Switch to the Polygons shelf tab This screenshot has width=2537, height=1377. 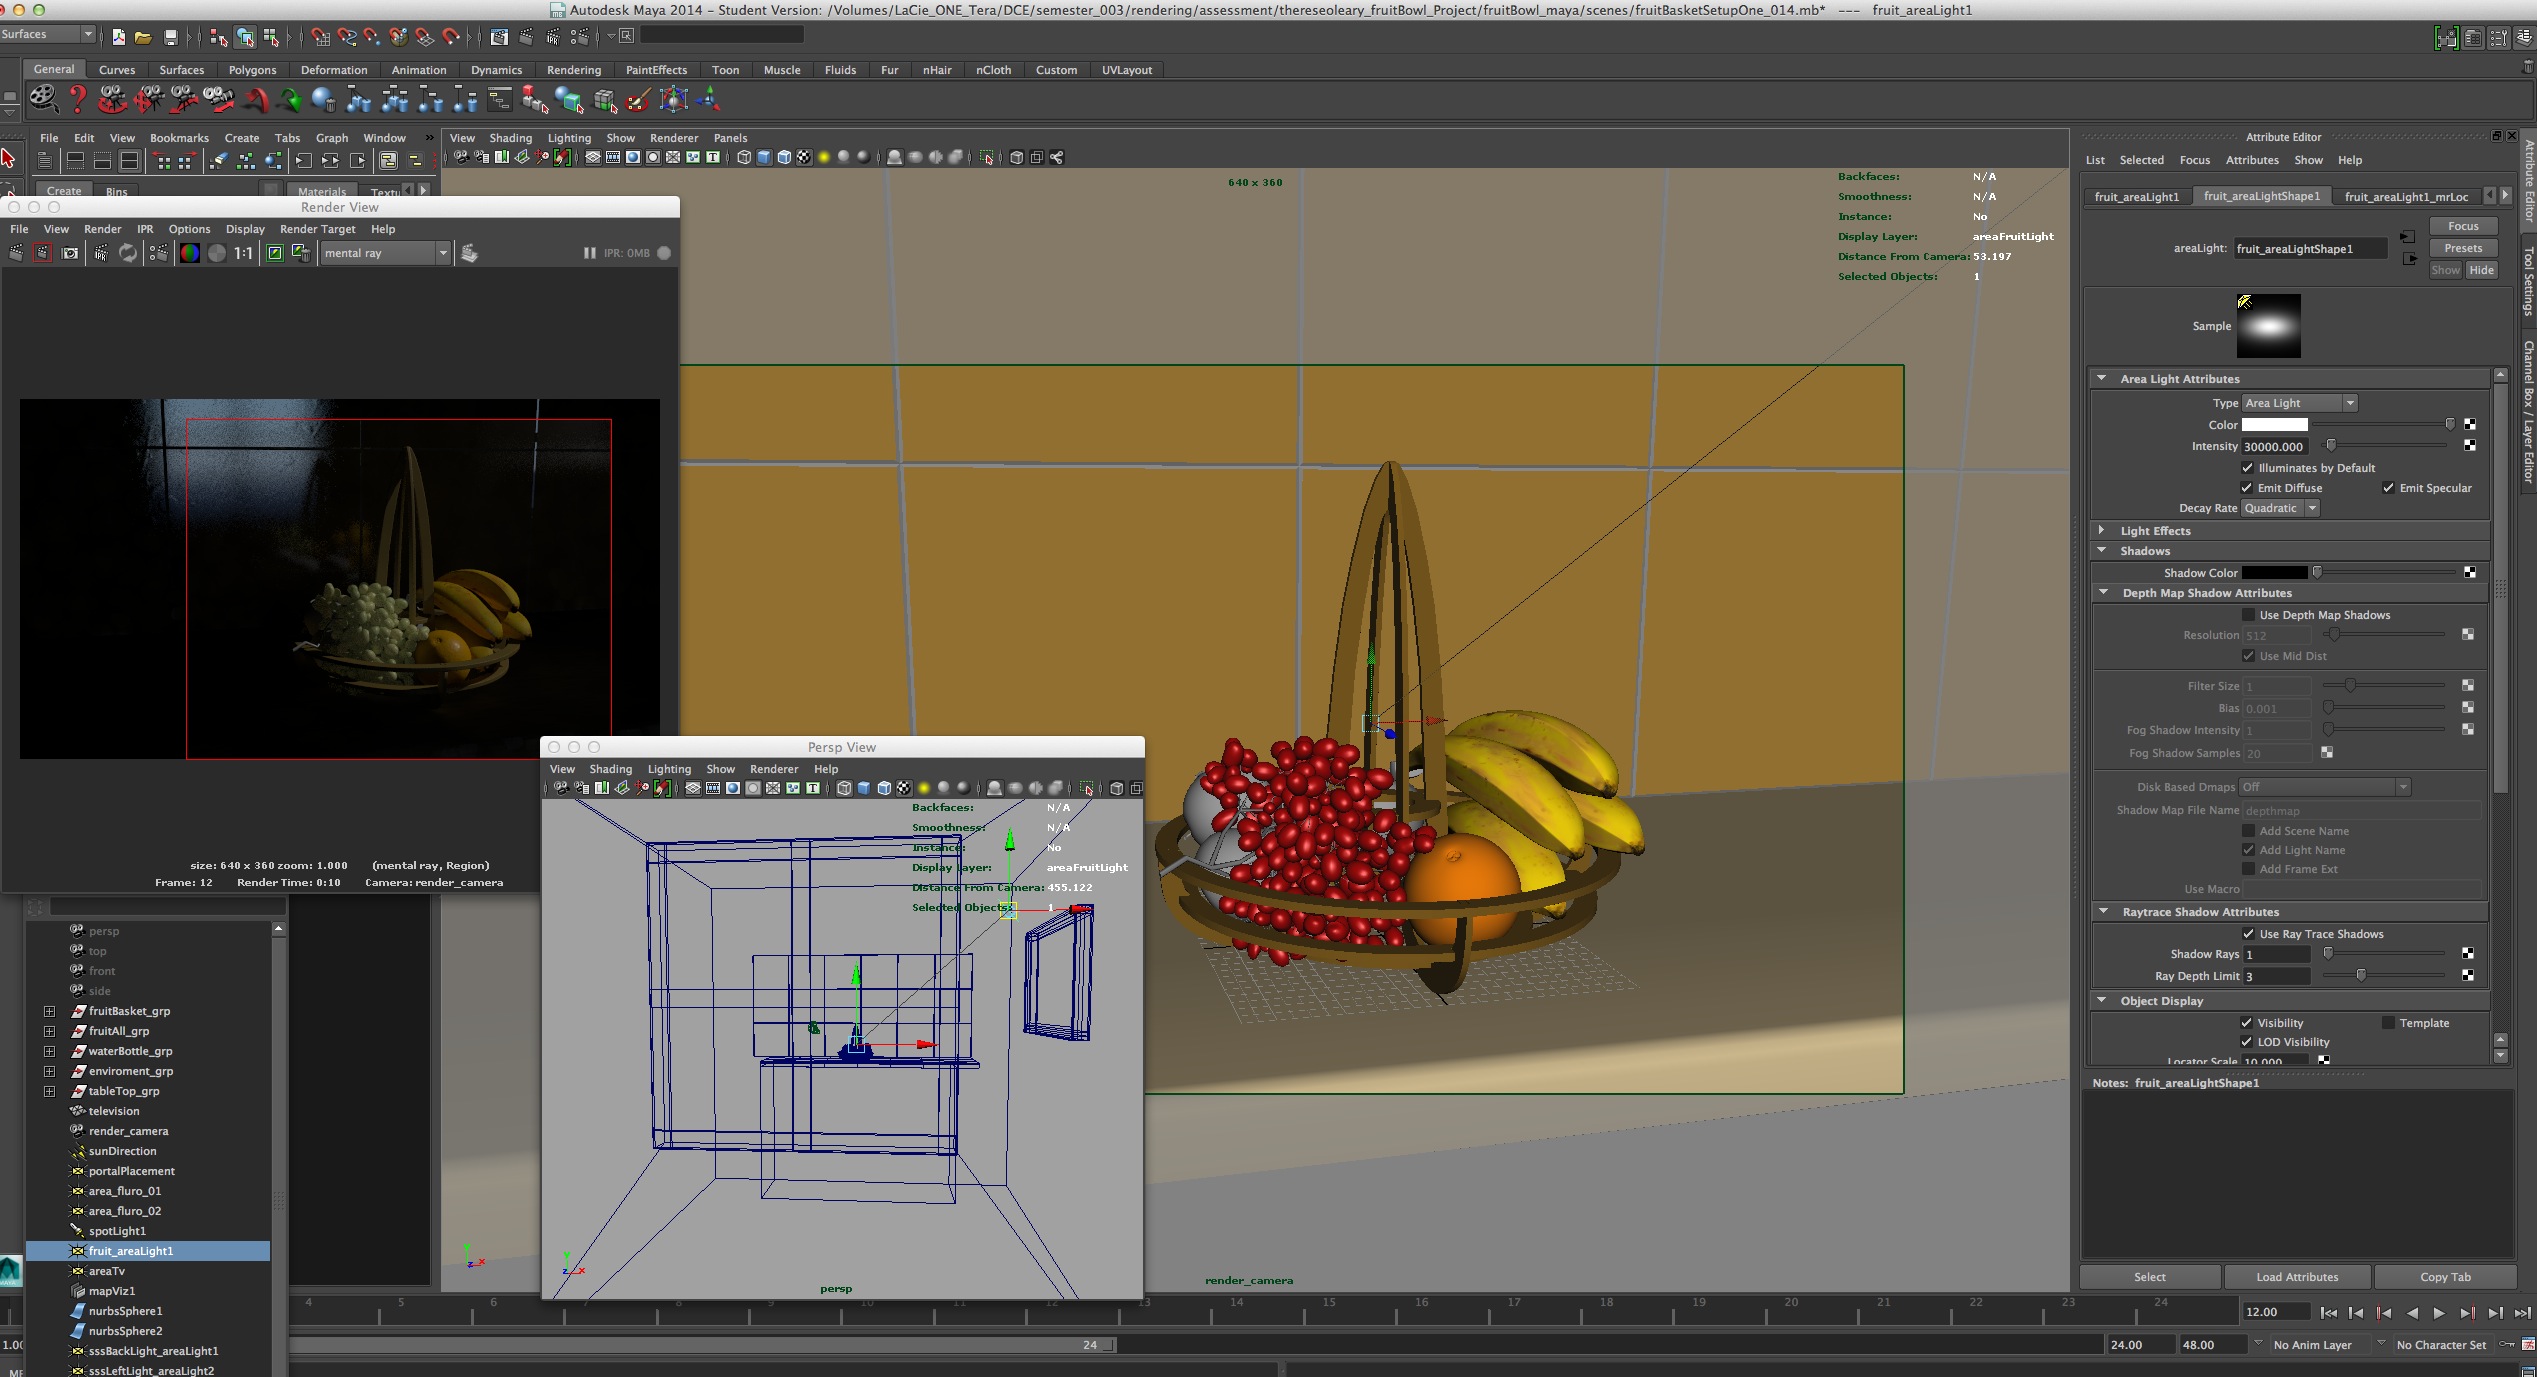(x=252, y=70)
